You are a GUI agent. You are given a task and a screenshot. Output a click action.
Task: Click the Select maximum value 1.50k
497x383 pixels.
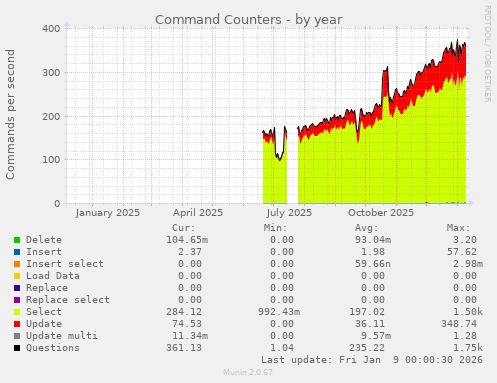point(468,312)
